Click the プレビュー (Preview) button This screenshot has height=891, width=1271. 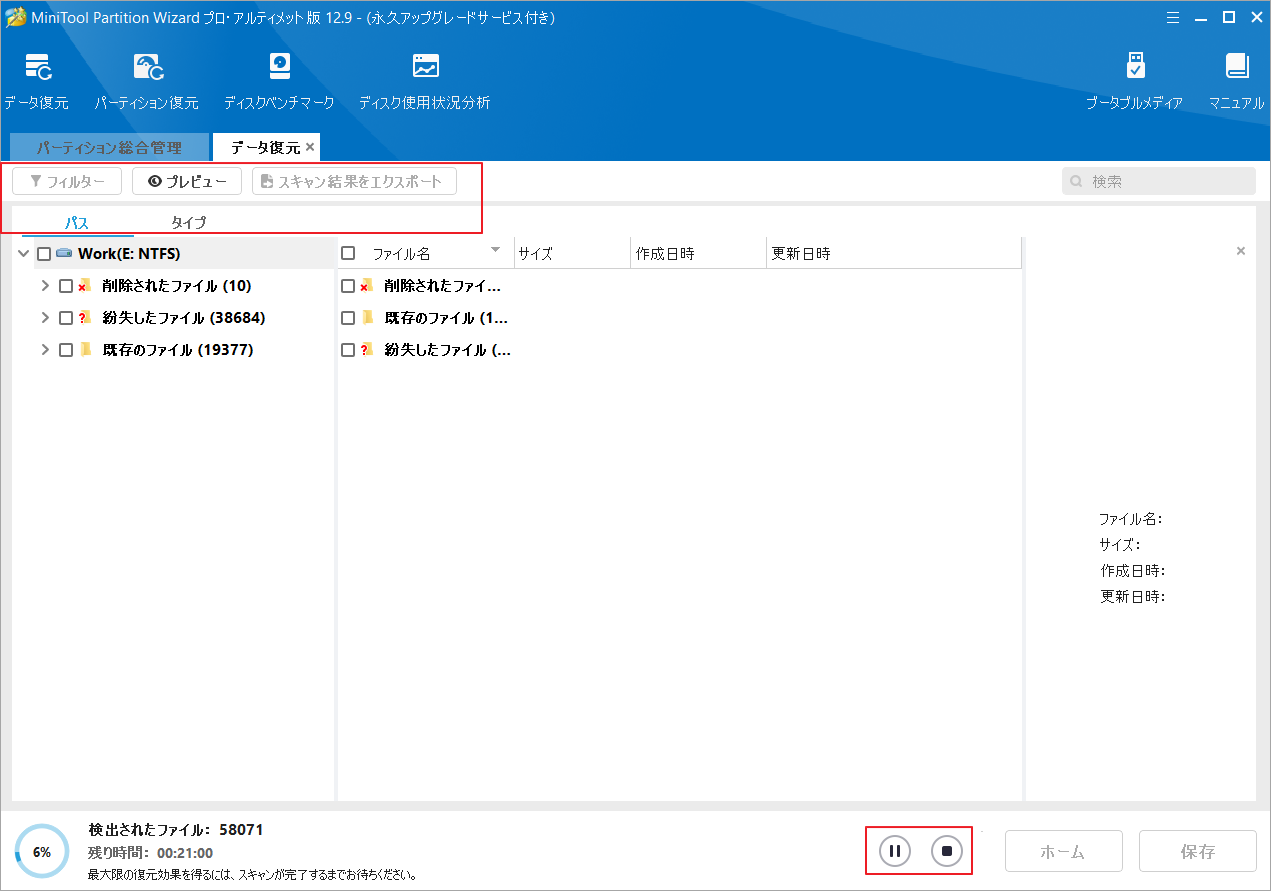(x=187, y=181)
